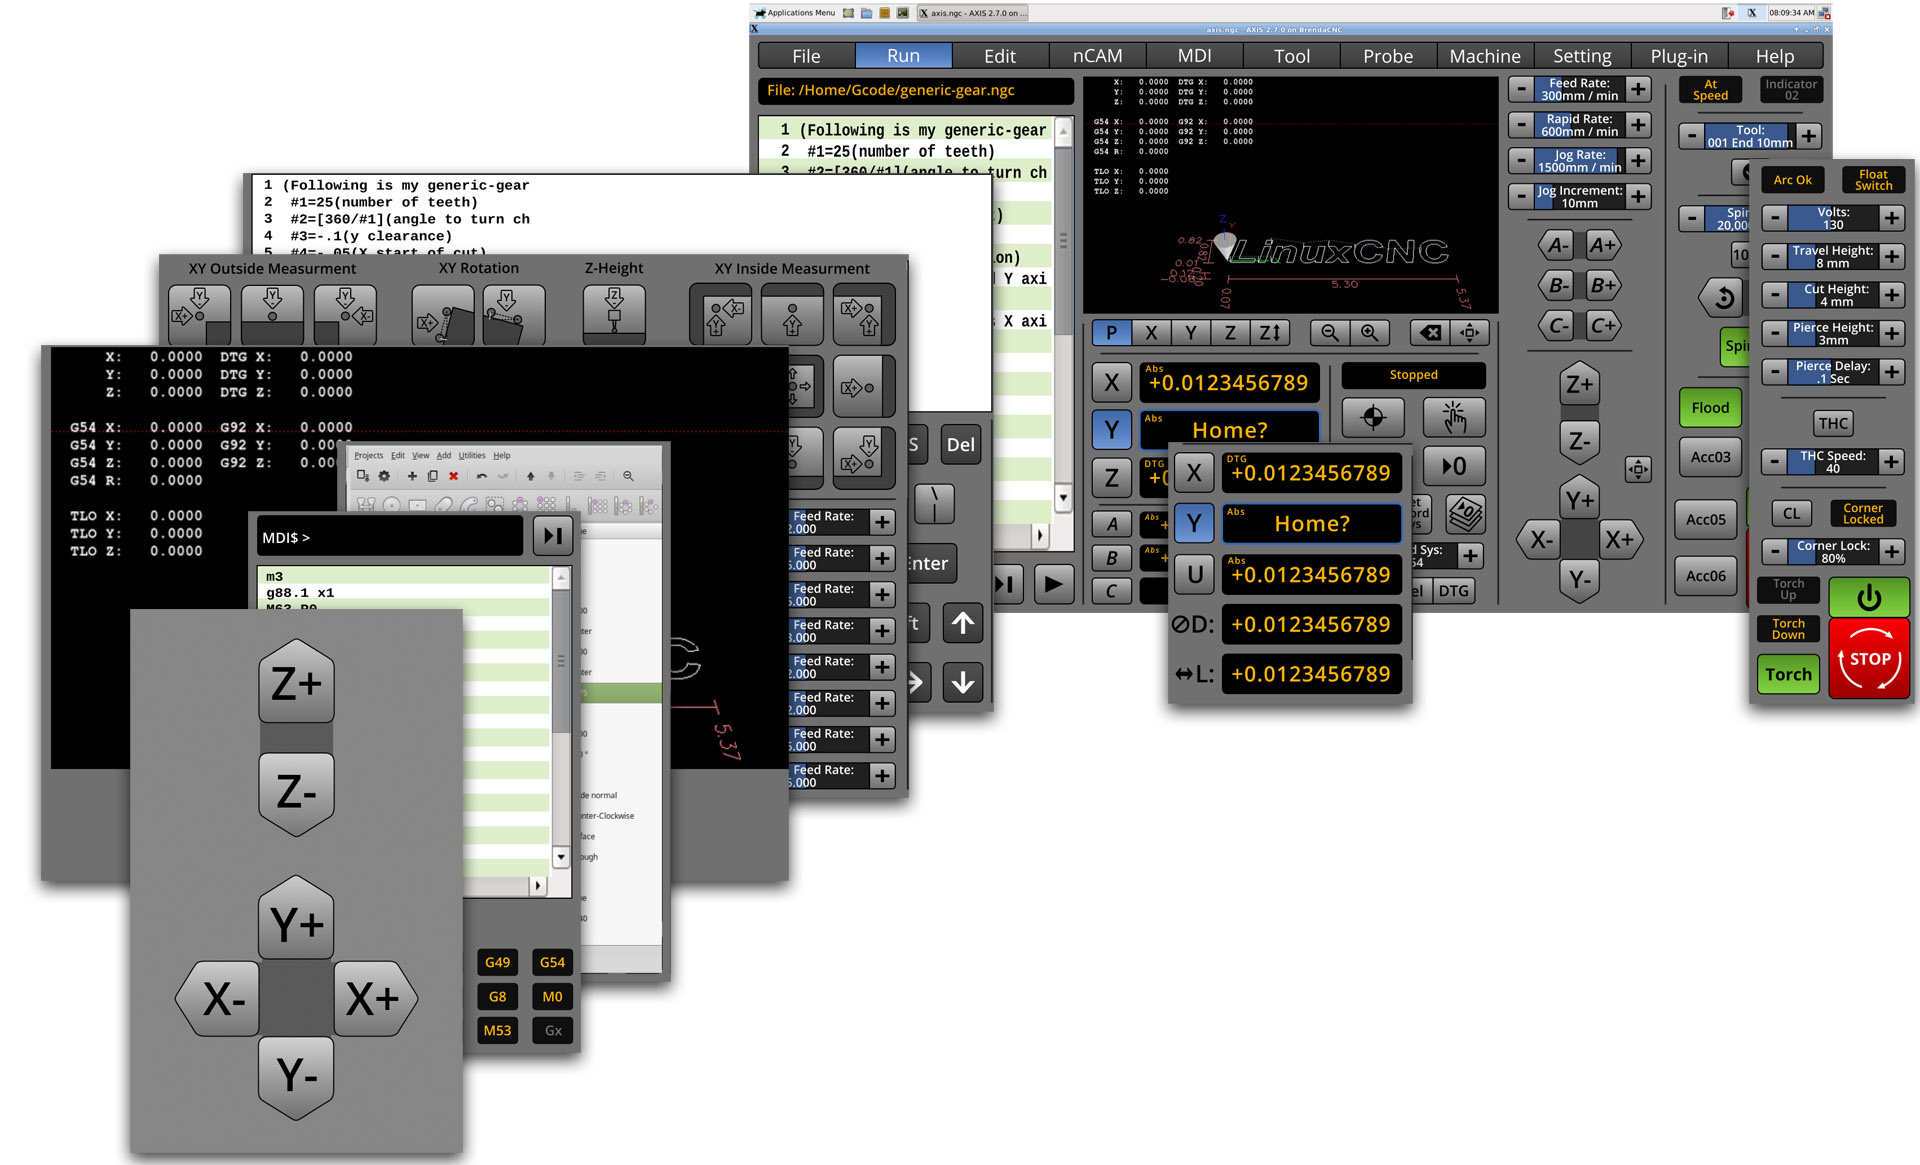The image size is (1920, 1165).
Task: Toggle the THC button
Action: click(x=1833, y=423)
